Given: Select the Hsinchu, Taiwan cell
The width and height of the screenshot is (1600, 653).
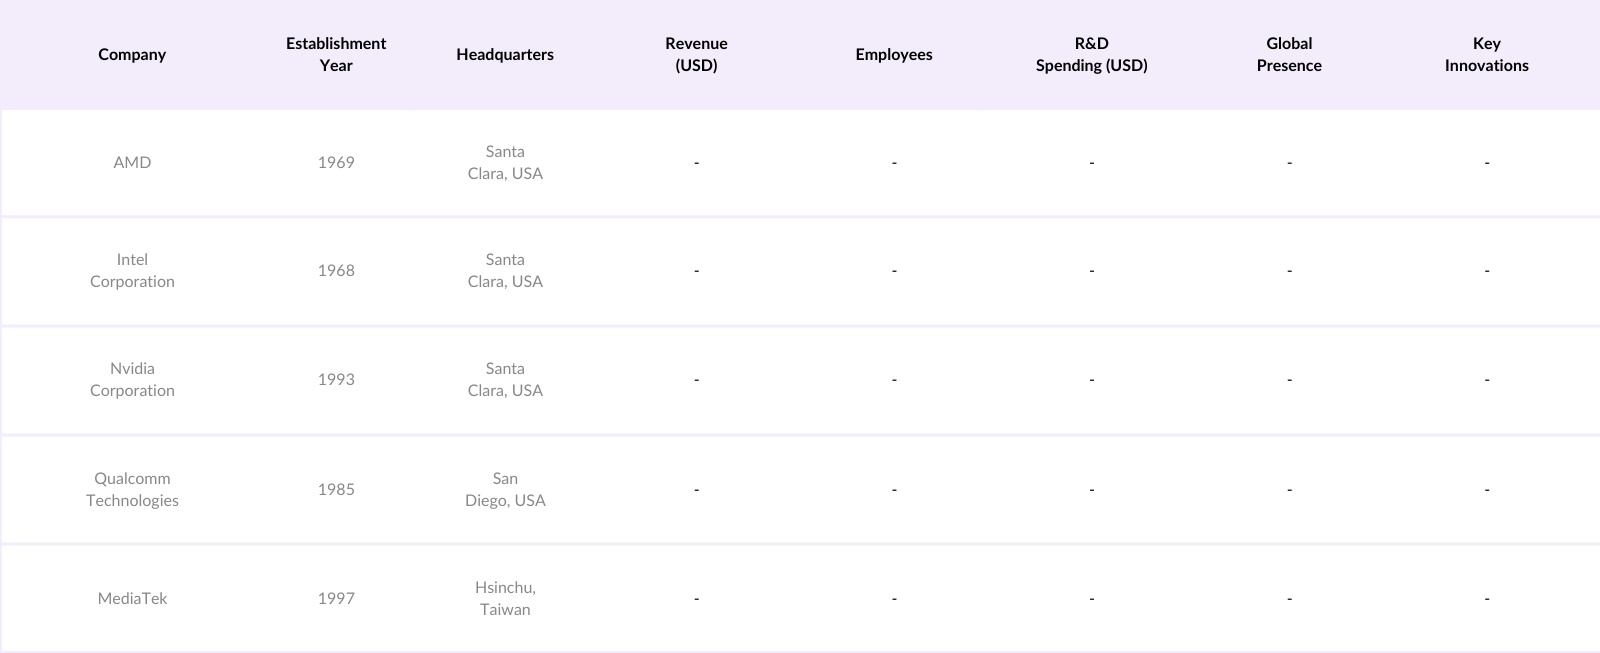Looking at the screenshot, I should click(505, 598).
